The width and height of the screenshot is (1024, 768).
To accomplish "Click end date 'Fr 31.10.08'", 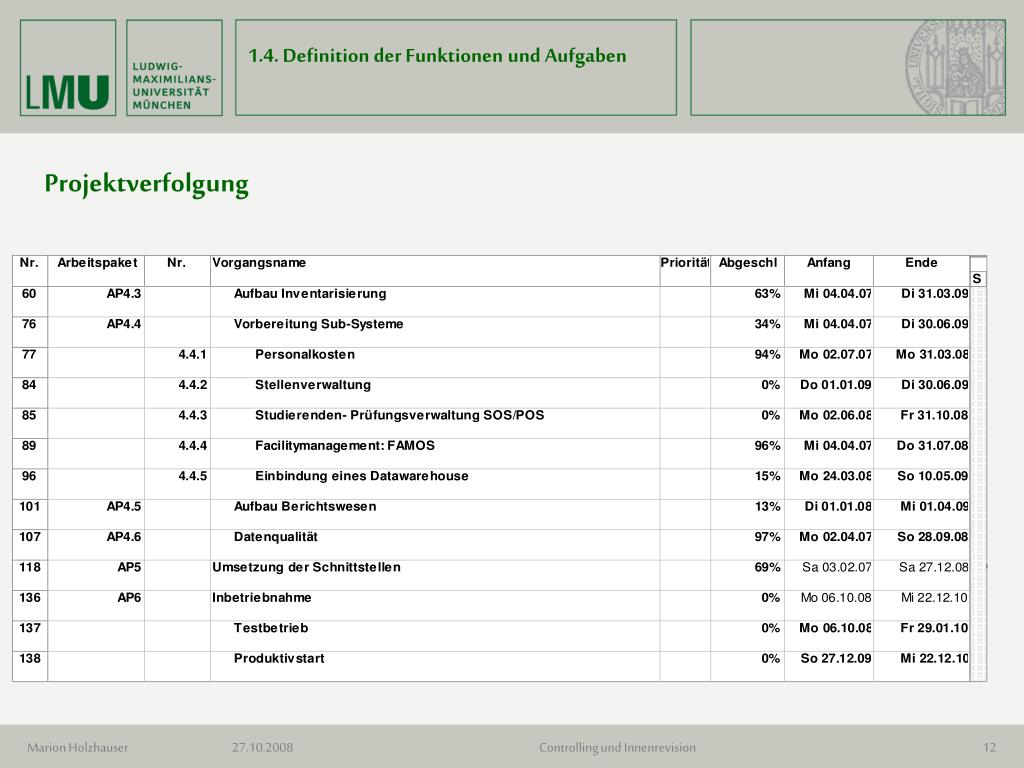I will [x=934, y=415].
